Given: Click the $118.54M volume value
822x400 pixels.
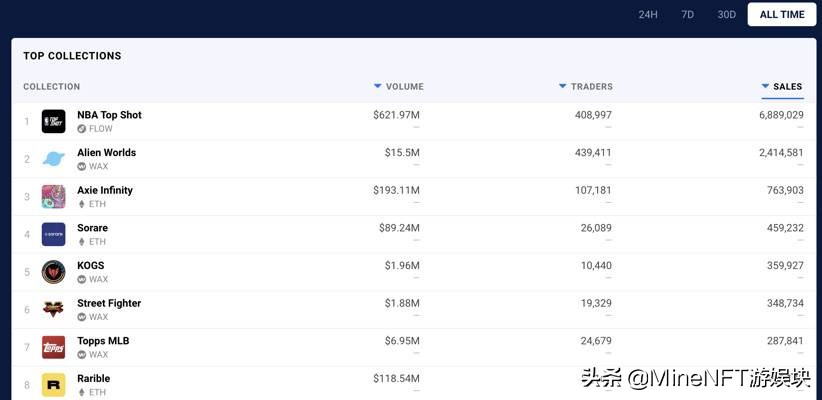Looking at the screenshot, I should point(396,379).
